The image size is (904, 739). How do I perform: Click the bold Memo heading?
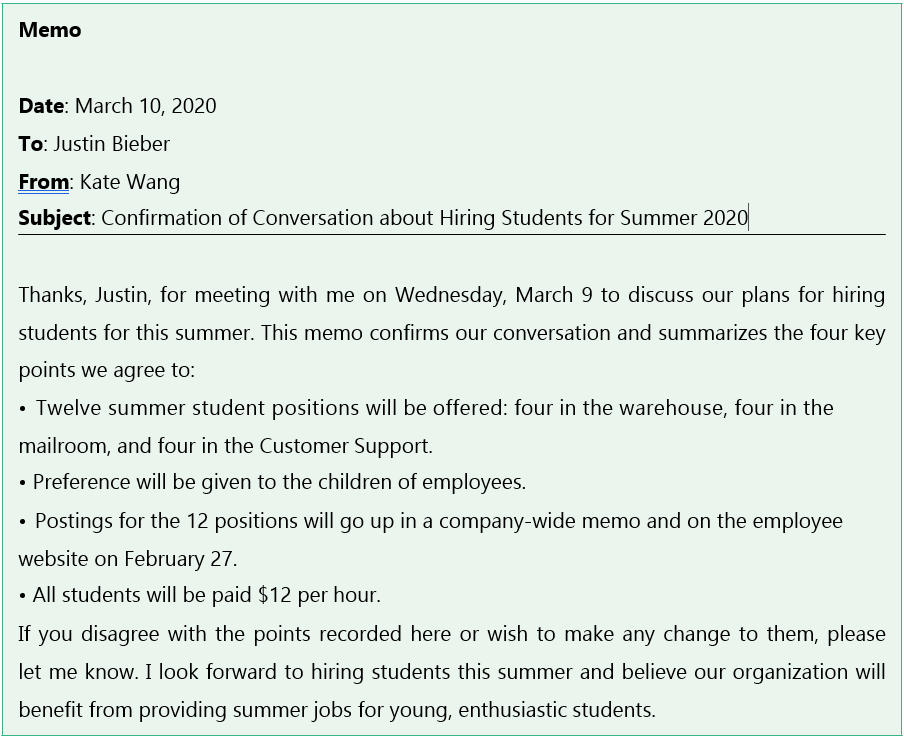[50, 30]
